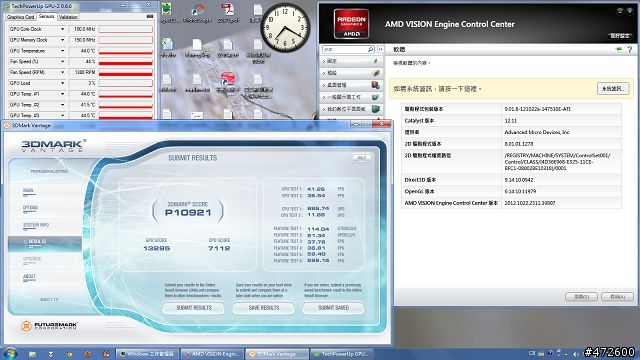
Task: Click the Fan Speed value 1380 RPM
Action: pos(83,72)
